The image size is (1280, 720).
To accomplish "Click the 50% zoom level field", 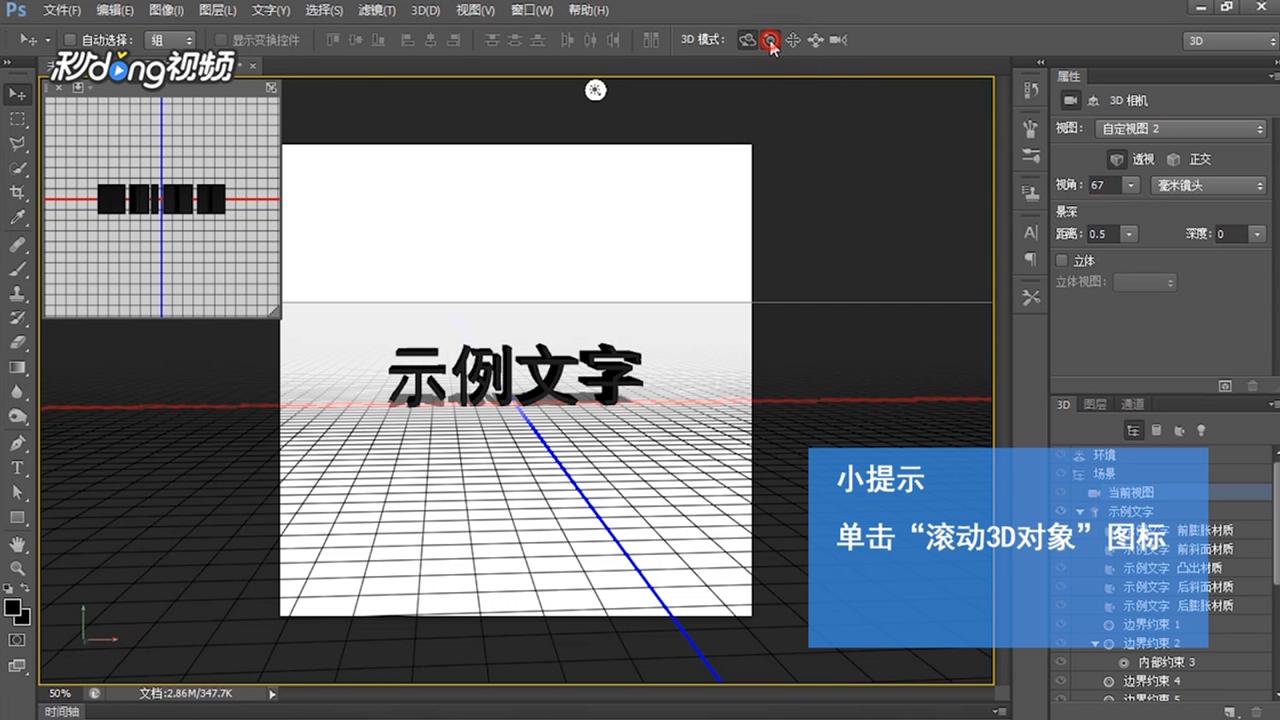I will (62, 693).
